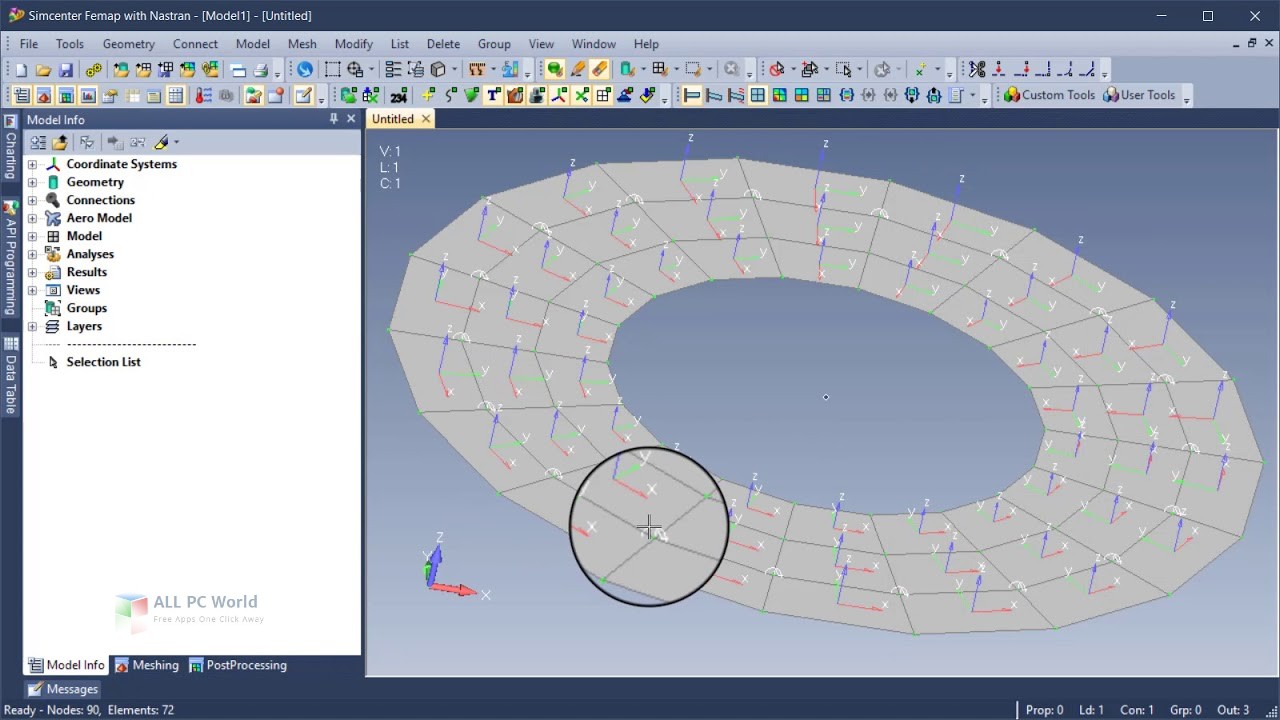This screenshot has height=720, width=1280.
Task: Click the folder-with-arrow icon in Model Info
Action: point(60,142)
